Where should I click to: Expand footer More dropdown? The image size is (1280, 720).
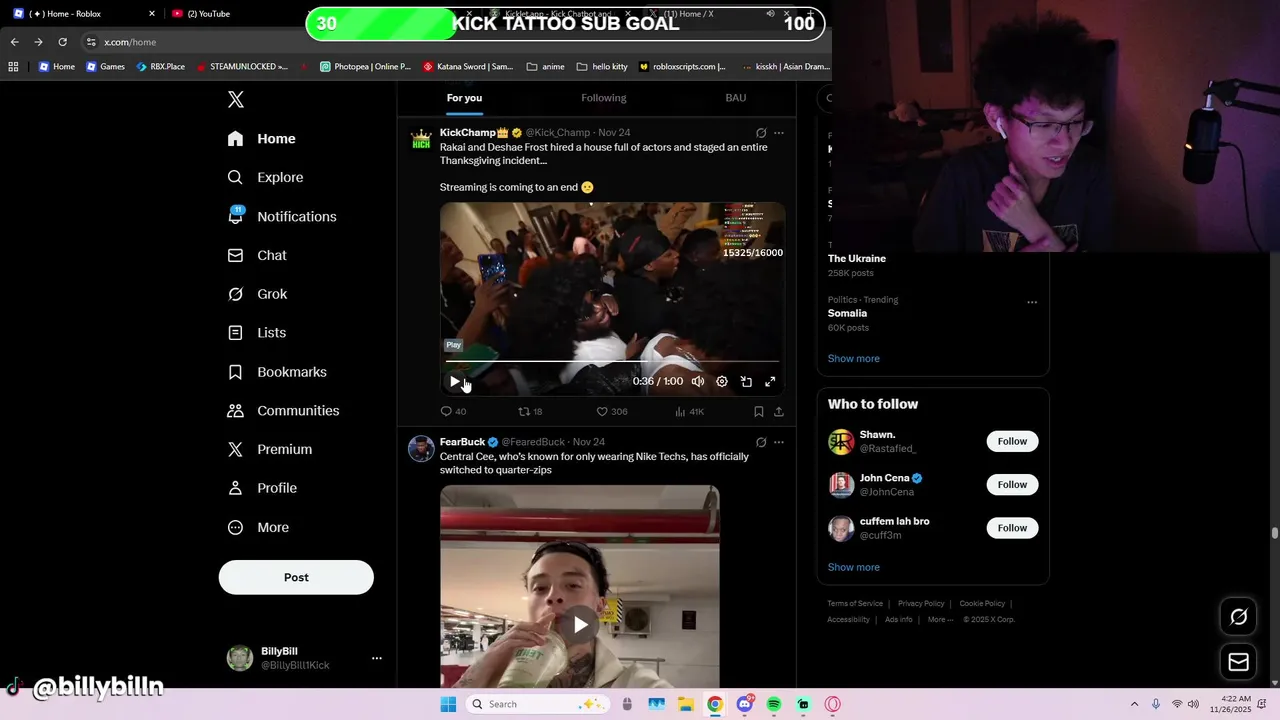point(940,619)
